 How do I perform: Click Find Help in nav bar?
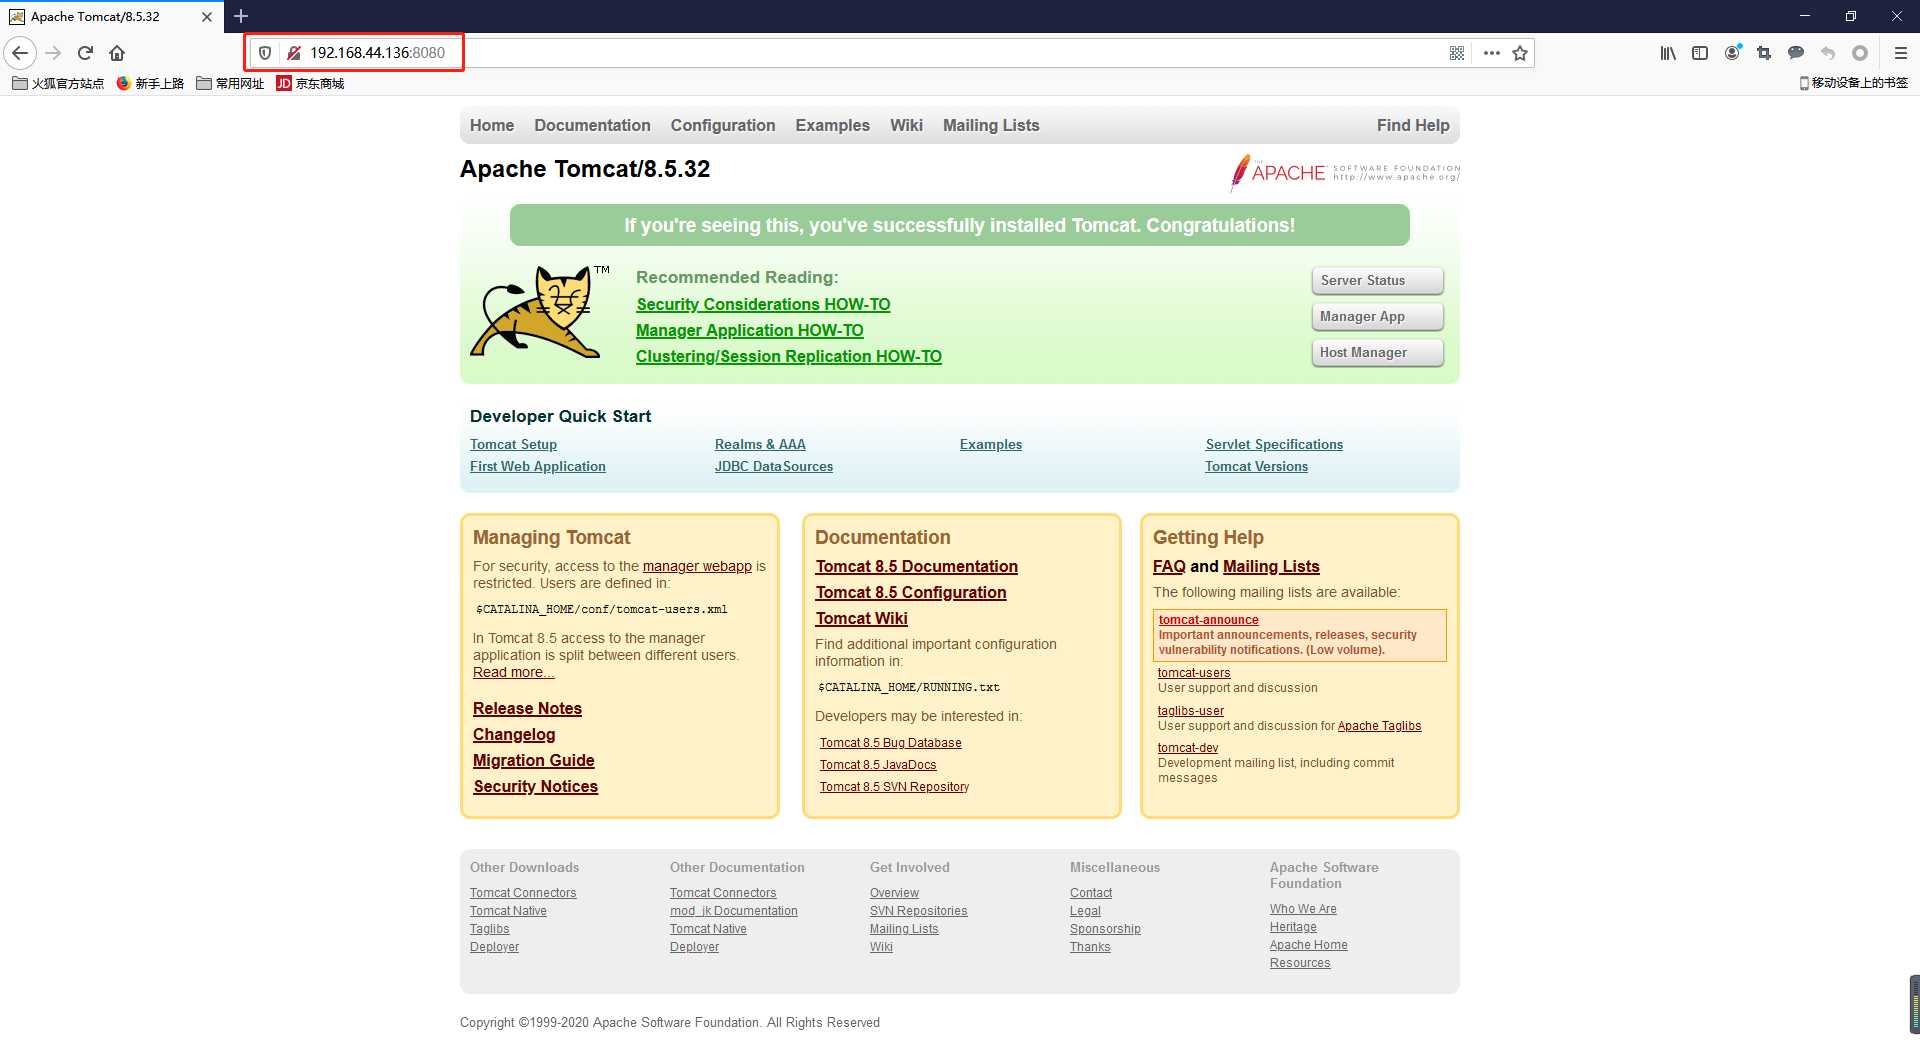(1413, 125)
